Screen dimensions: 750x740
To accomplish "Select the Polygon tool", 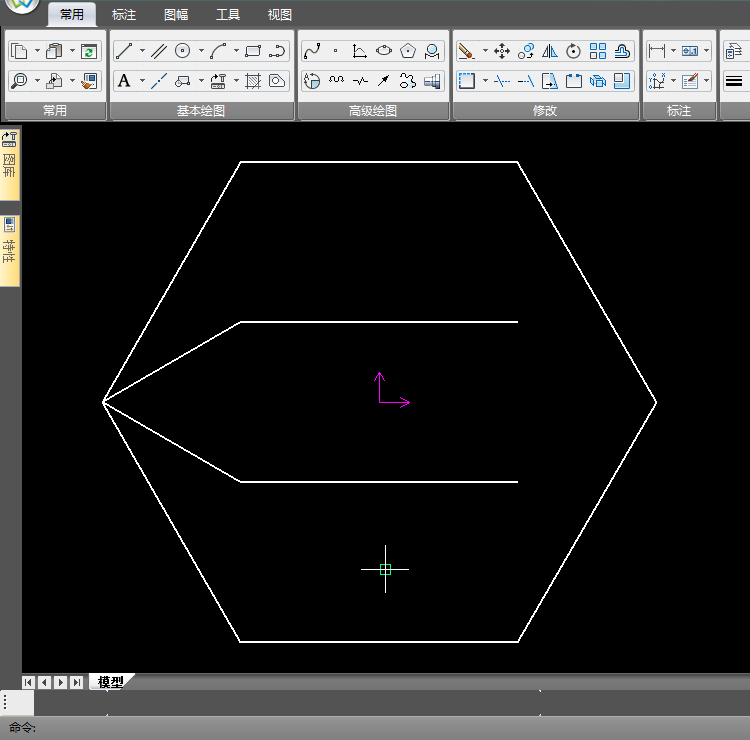I will 408,51.
